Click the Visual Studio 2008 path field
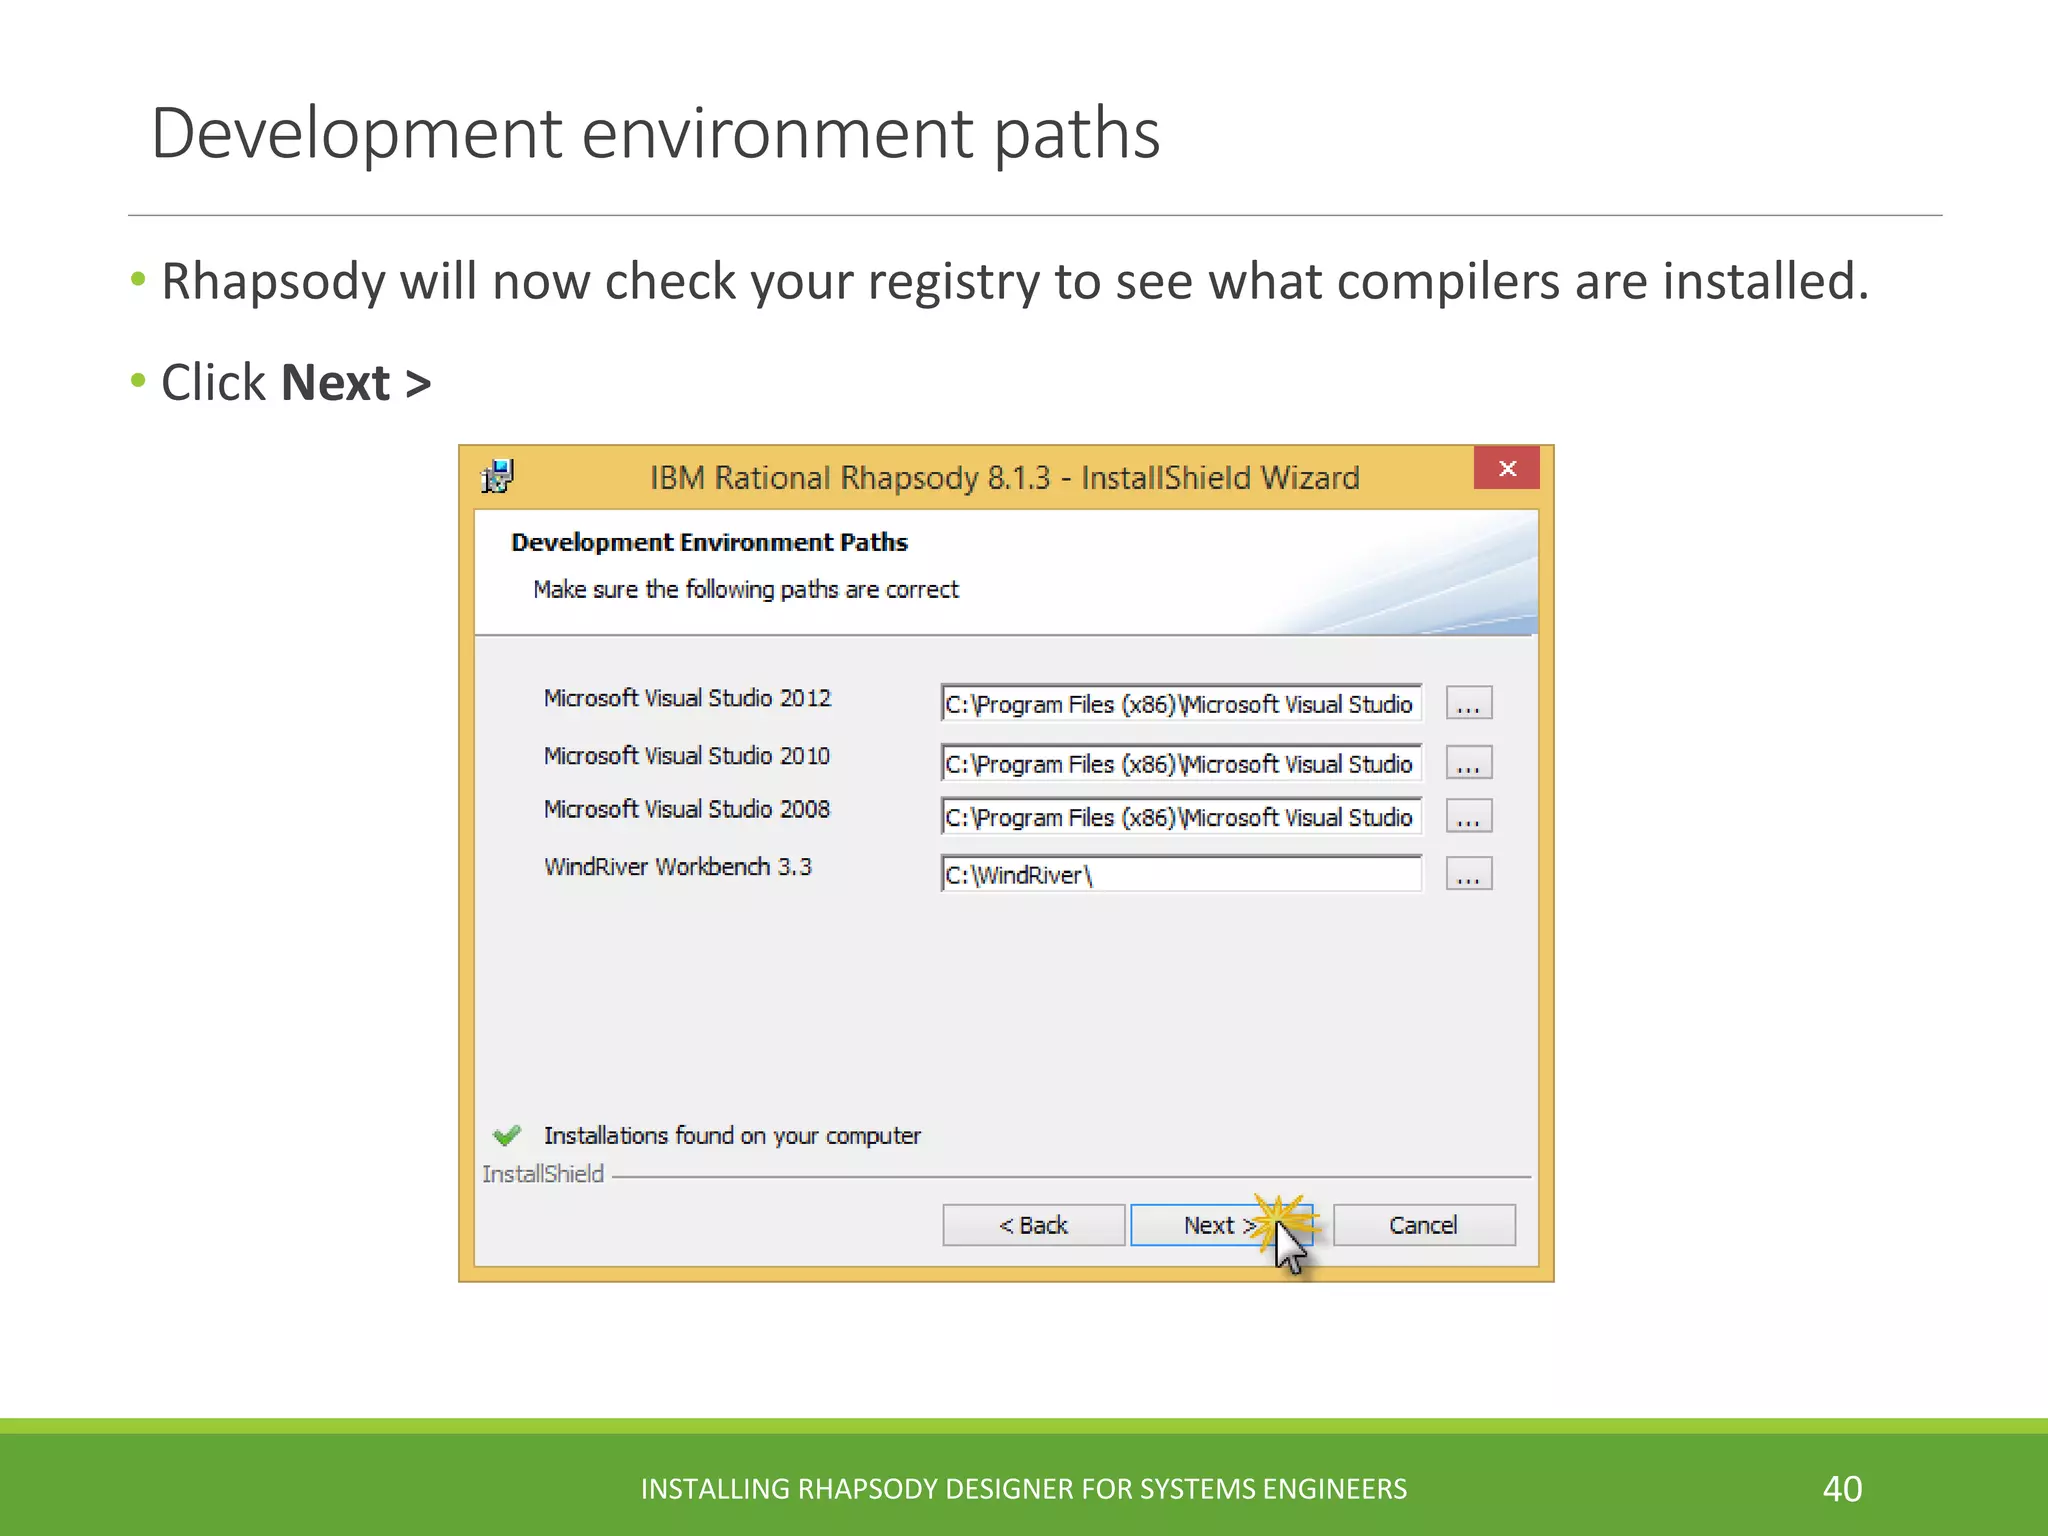2048x1536 pixels. (1181, 817)
